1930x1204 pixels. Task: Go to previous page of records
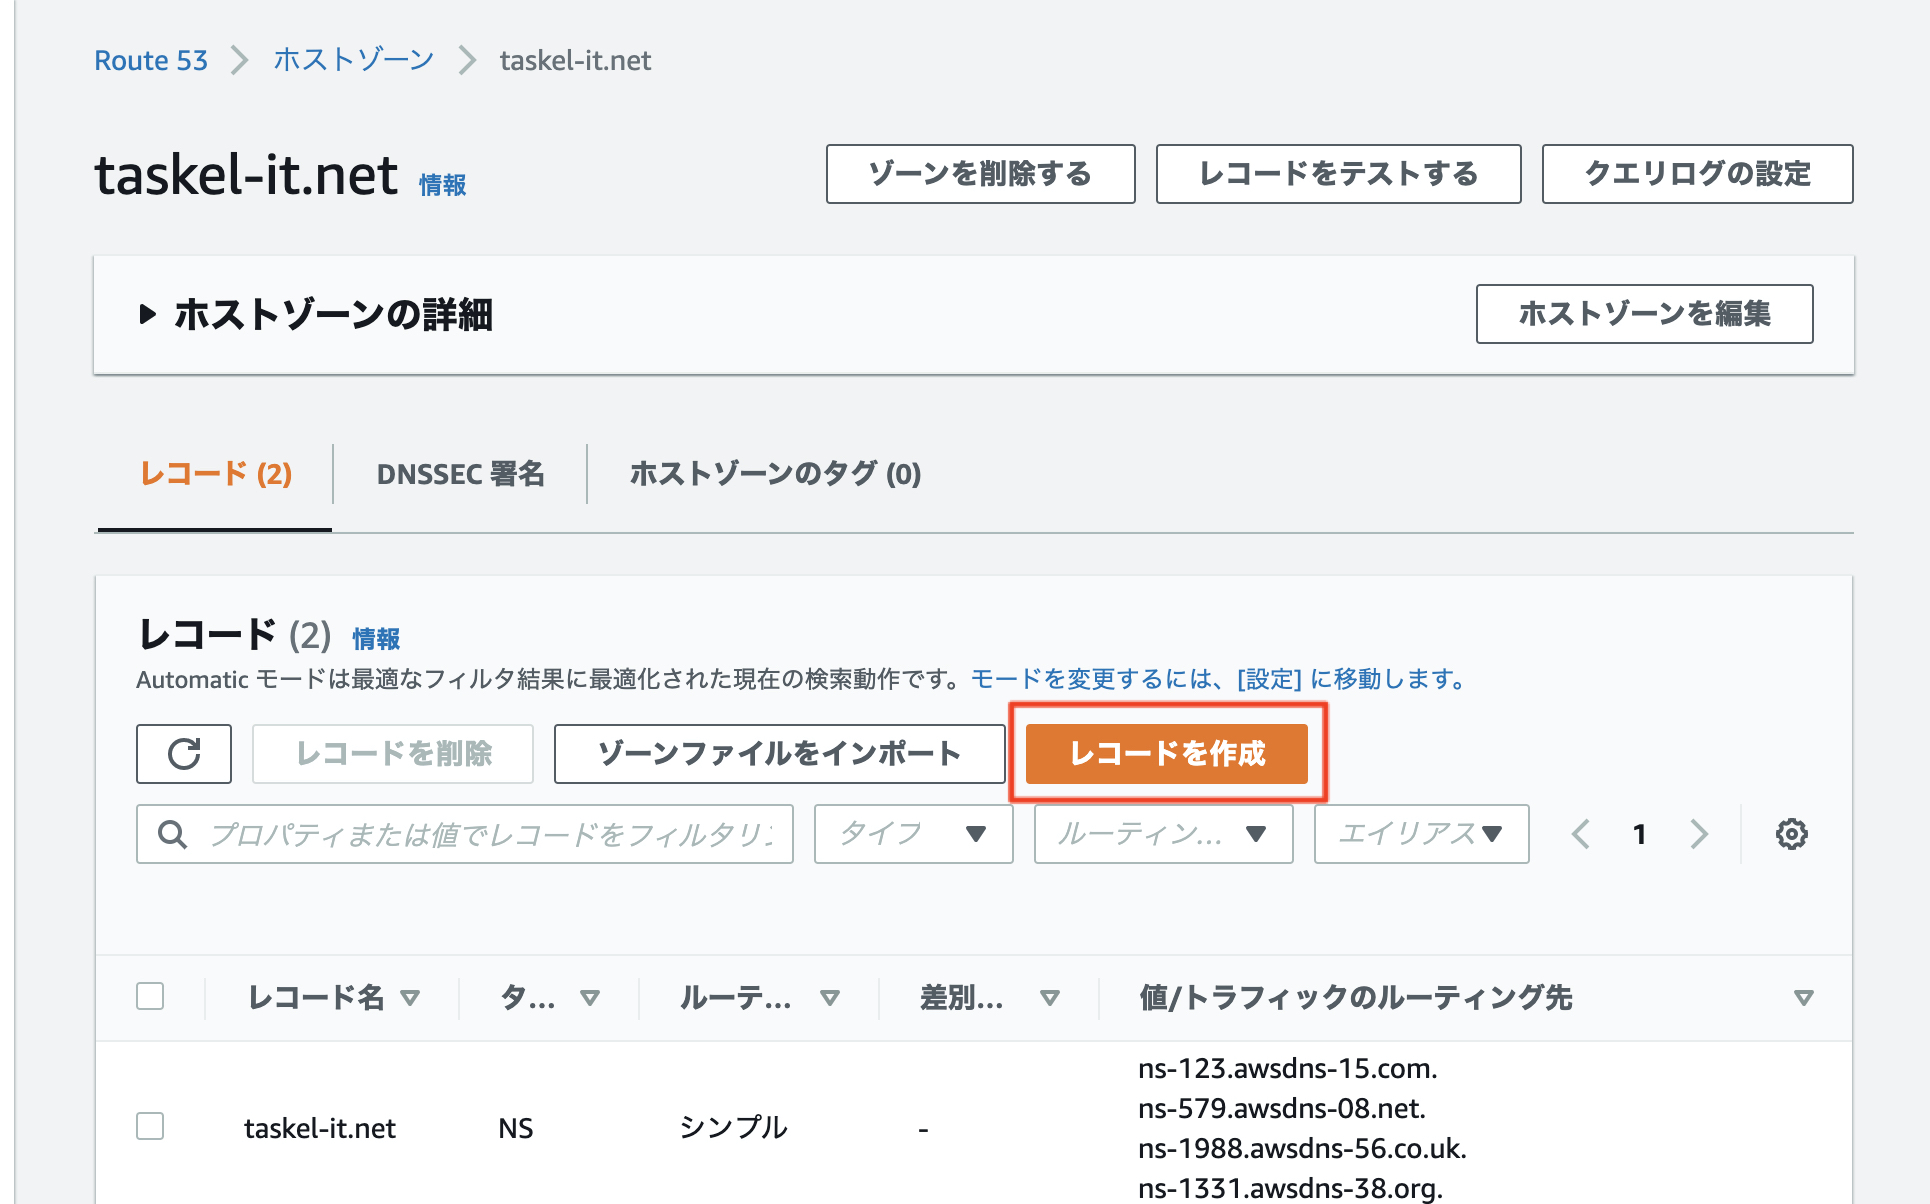pyautogui.click(x=1581, y=834)
